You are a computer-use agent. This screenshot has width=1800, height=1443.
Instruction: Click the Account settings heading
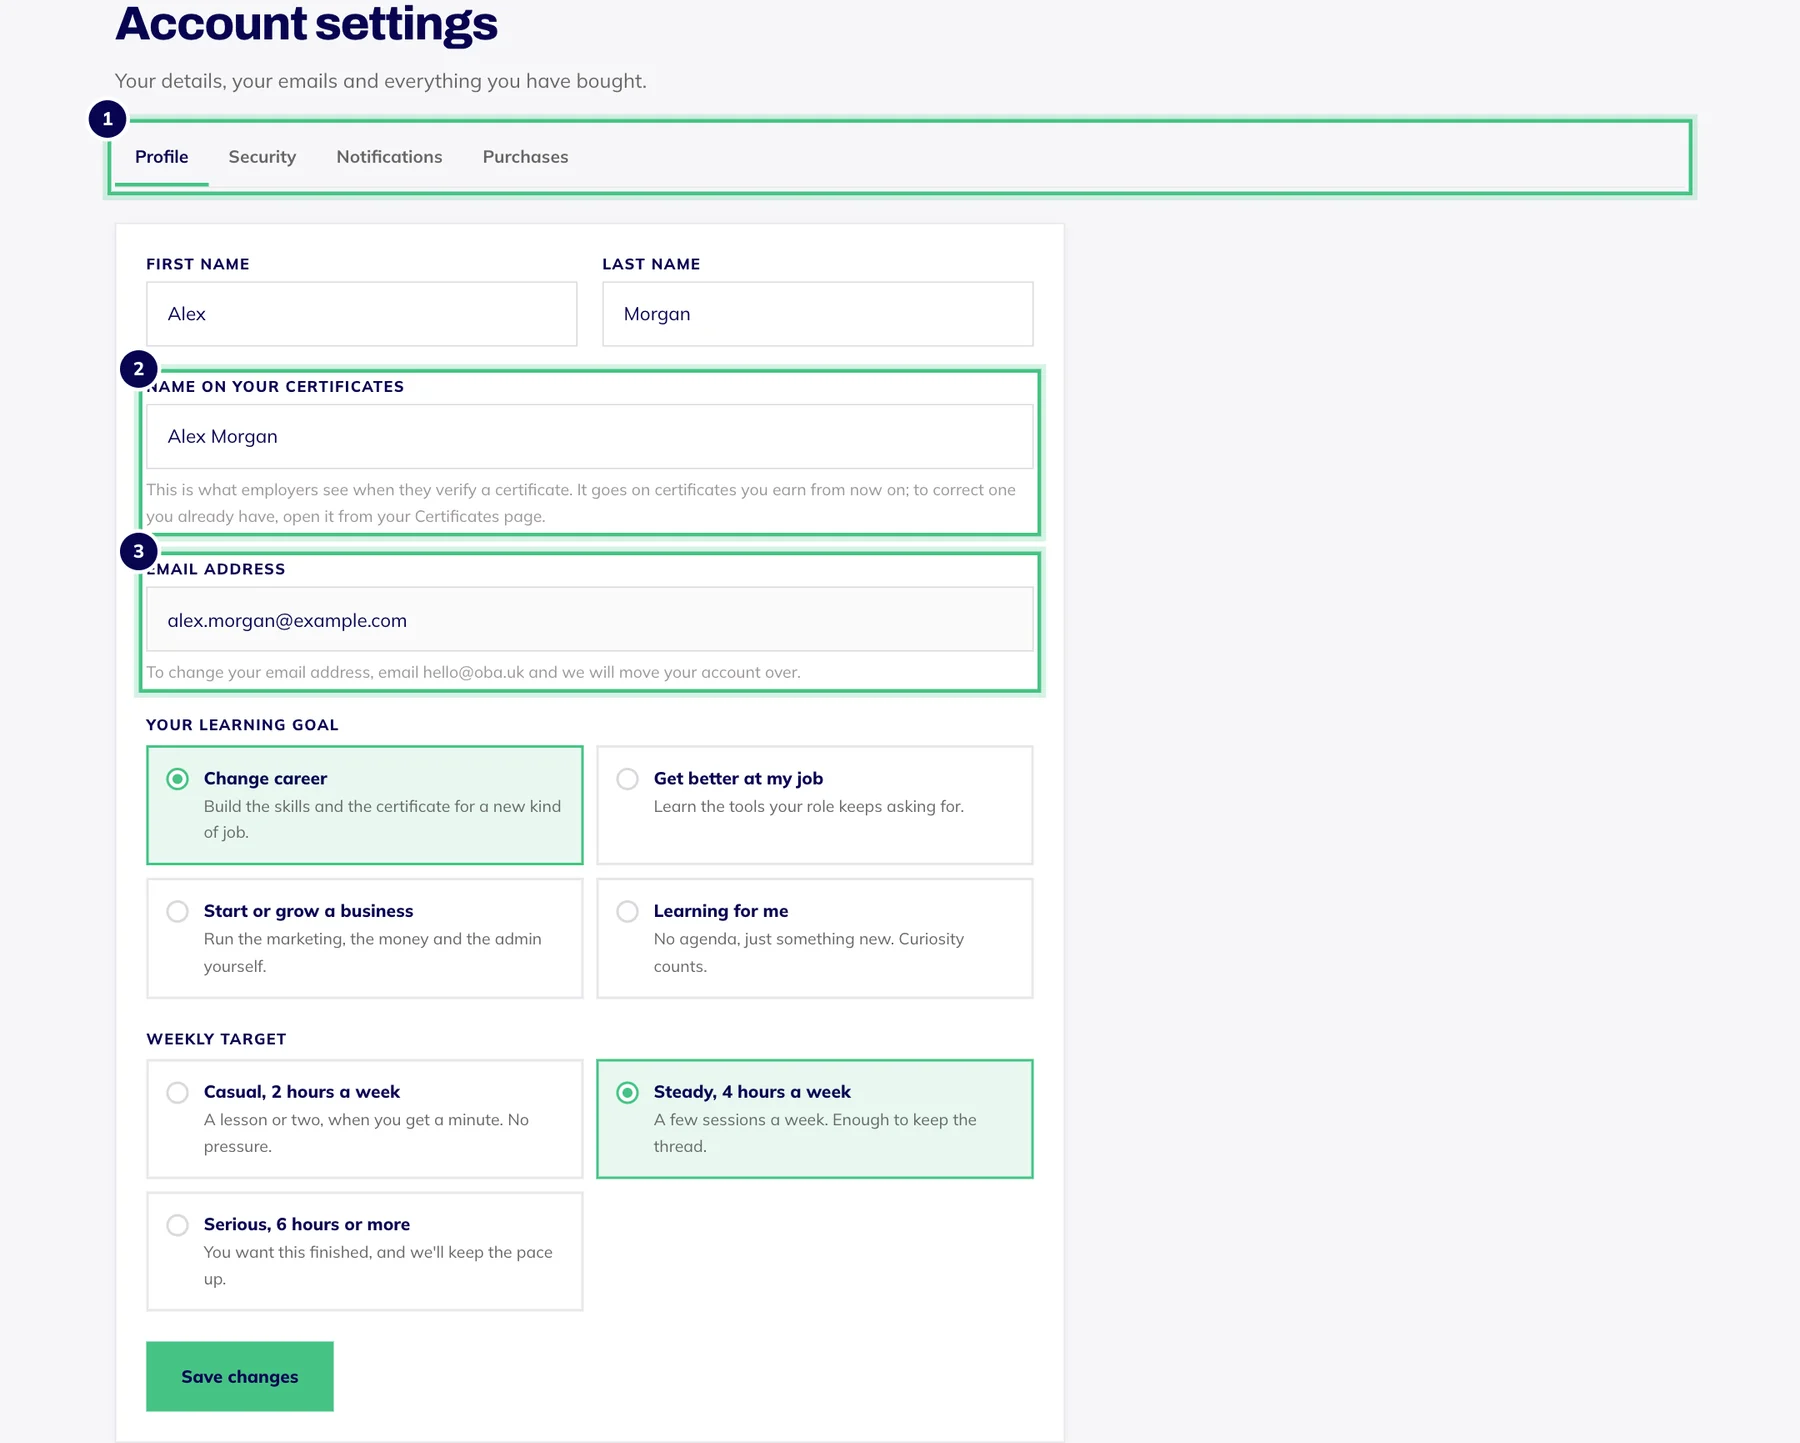[x=306, y=24]
